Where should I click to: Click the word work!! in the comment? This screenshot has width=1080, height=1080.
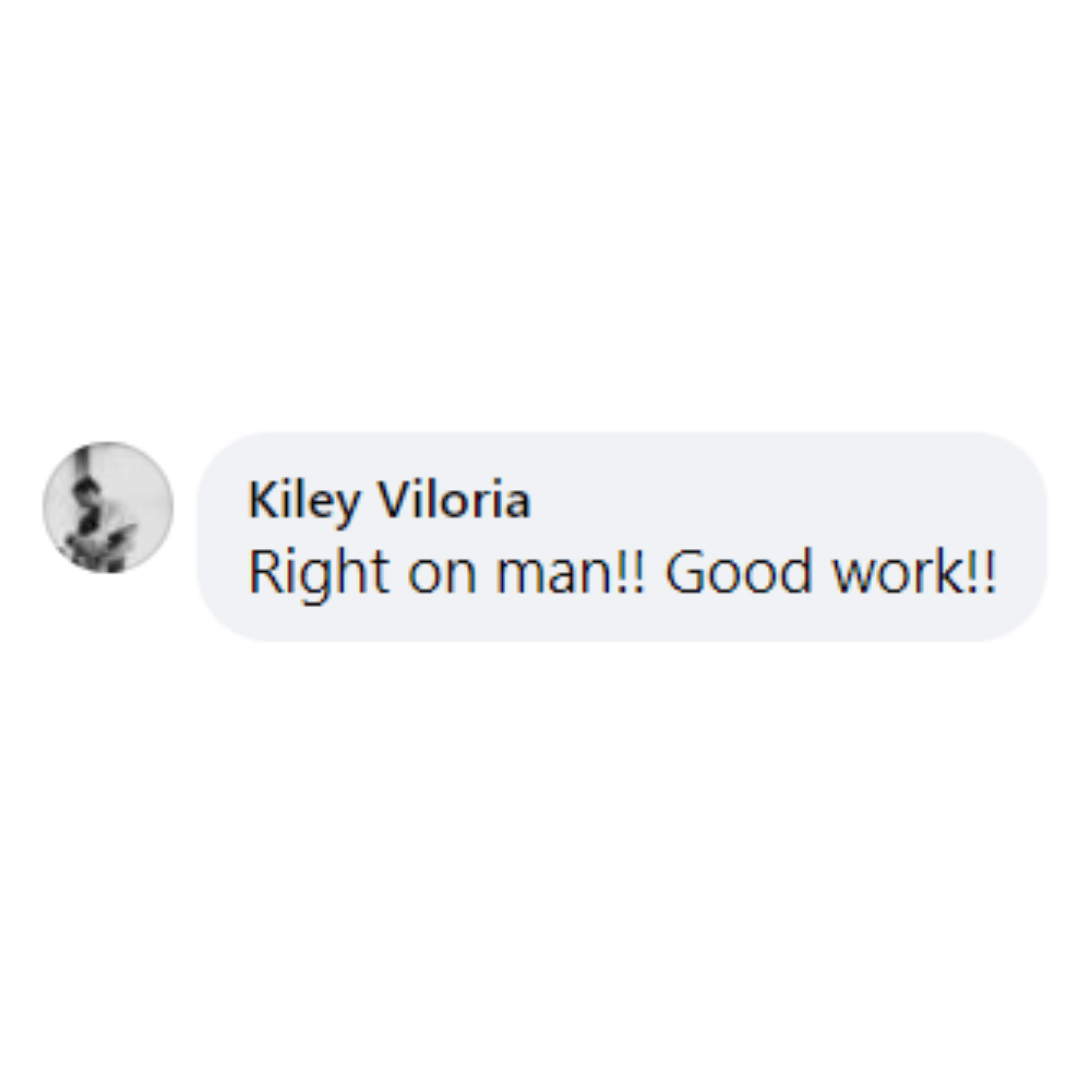pos(915,572)
